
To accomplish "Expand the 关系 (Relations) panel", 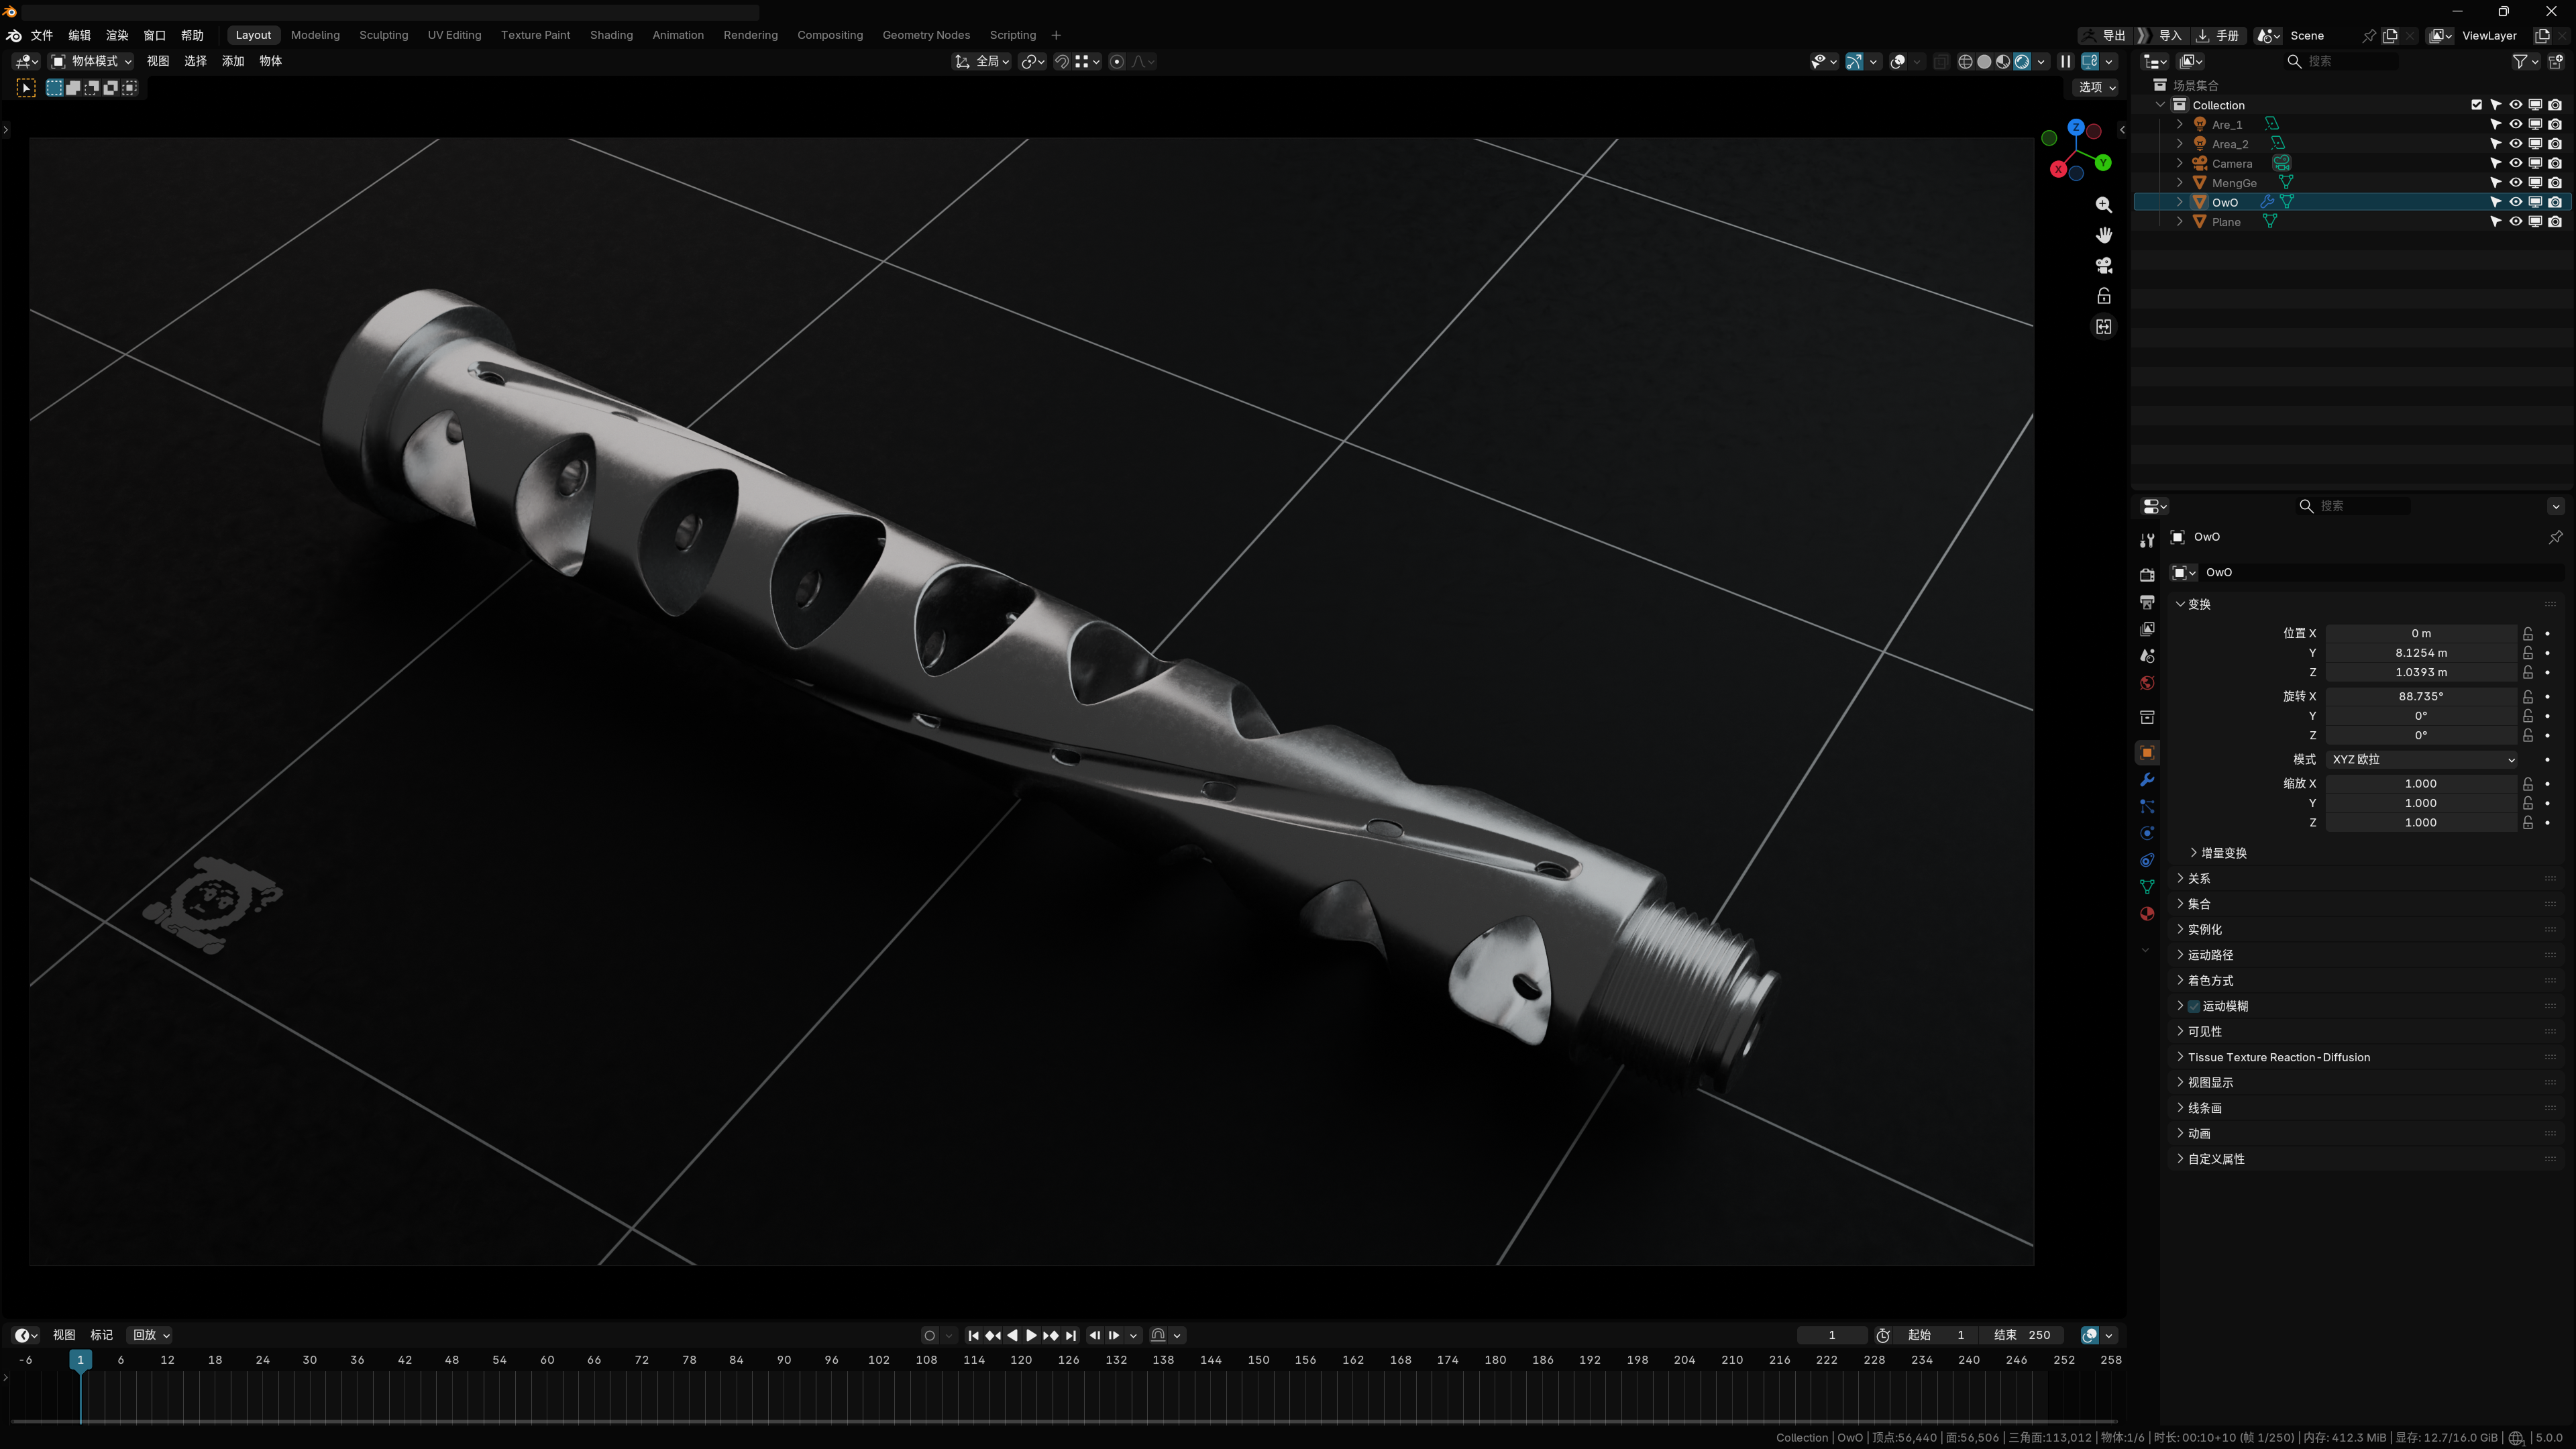I will click(2198, 878).
